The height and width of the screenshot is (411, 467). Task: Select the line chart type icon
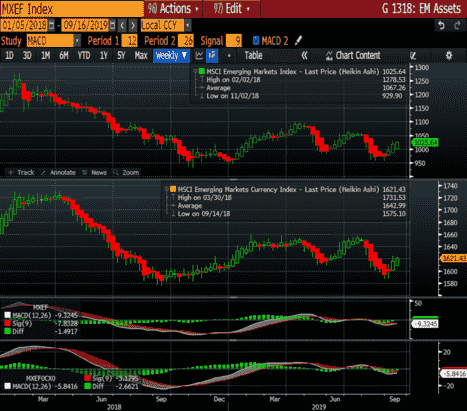pos(199,55)
